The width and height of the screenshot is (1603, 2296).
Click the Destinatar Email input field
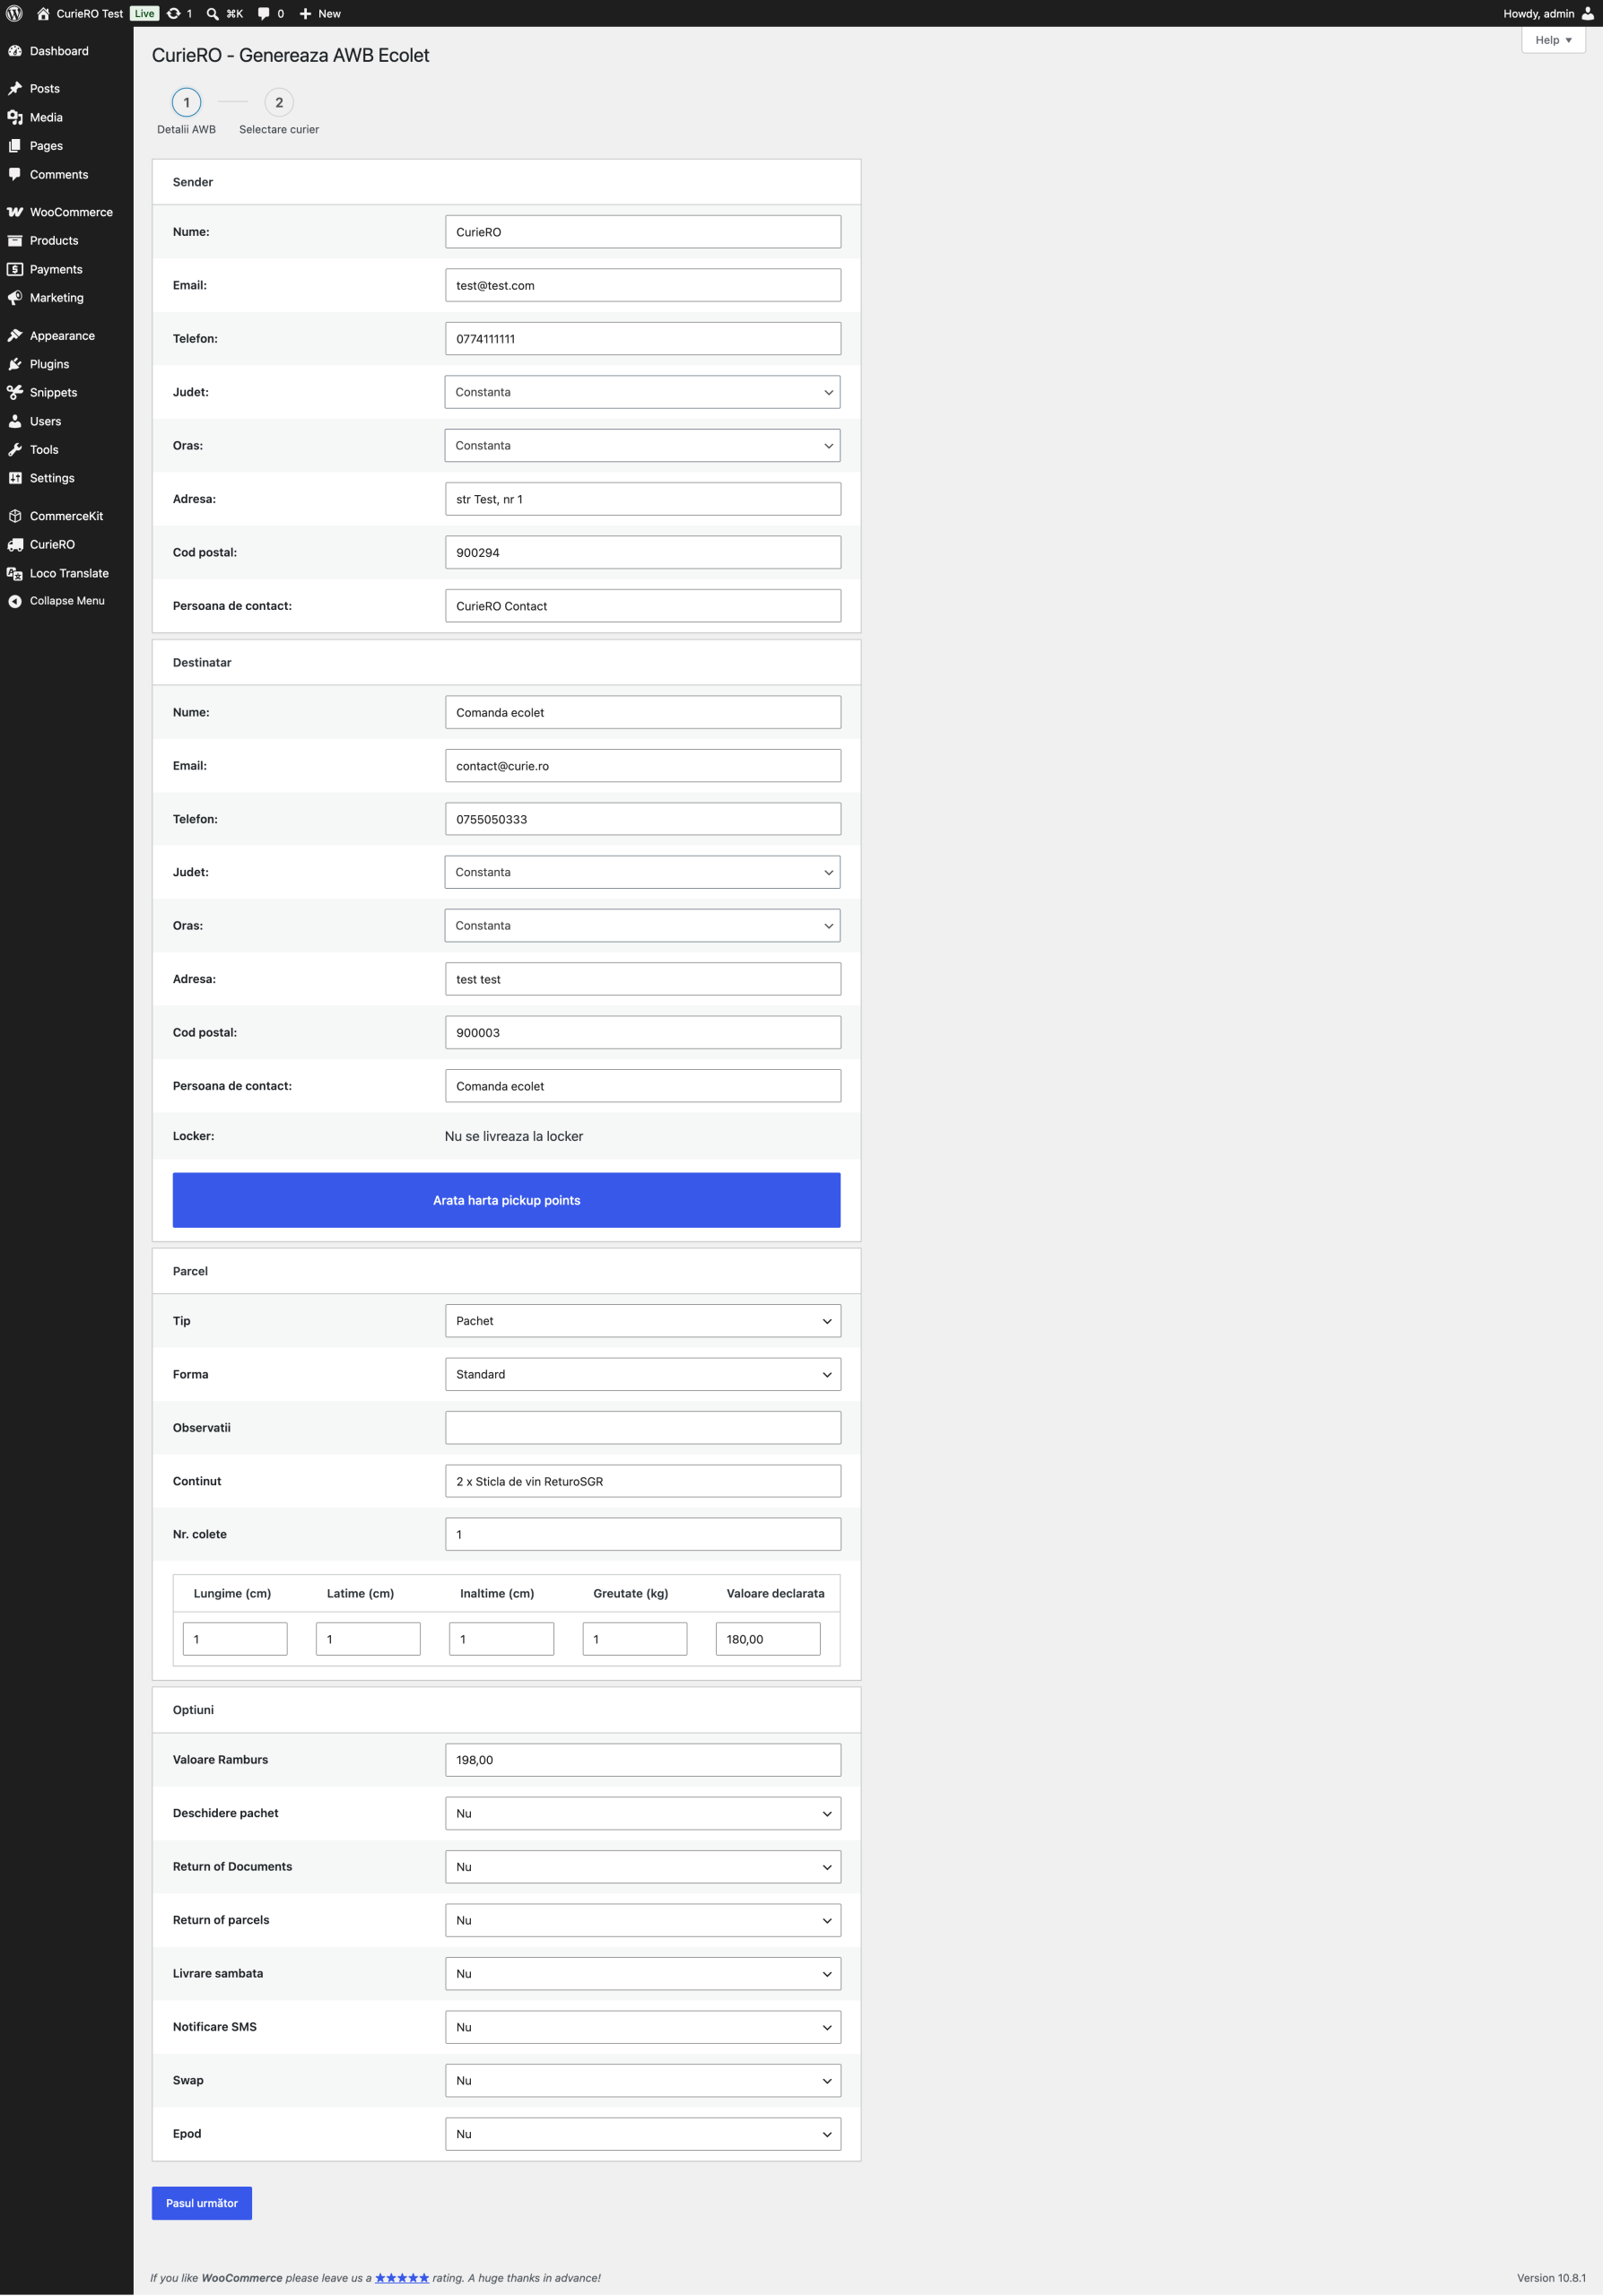tap(642, 766)
